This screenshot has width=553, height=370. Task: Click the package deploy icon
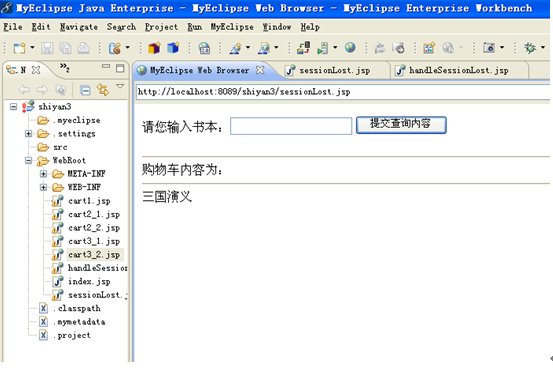coord(154,48)
